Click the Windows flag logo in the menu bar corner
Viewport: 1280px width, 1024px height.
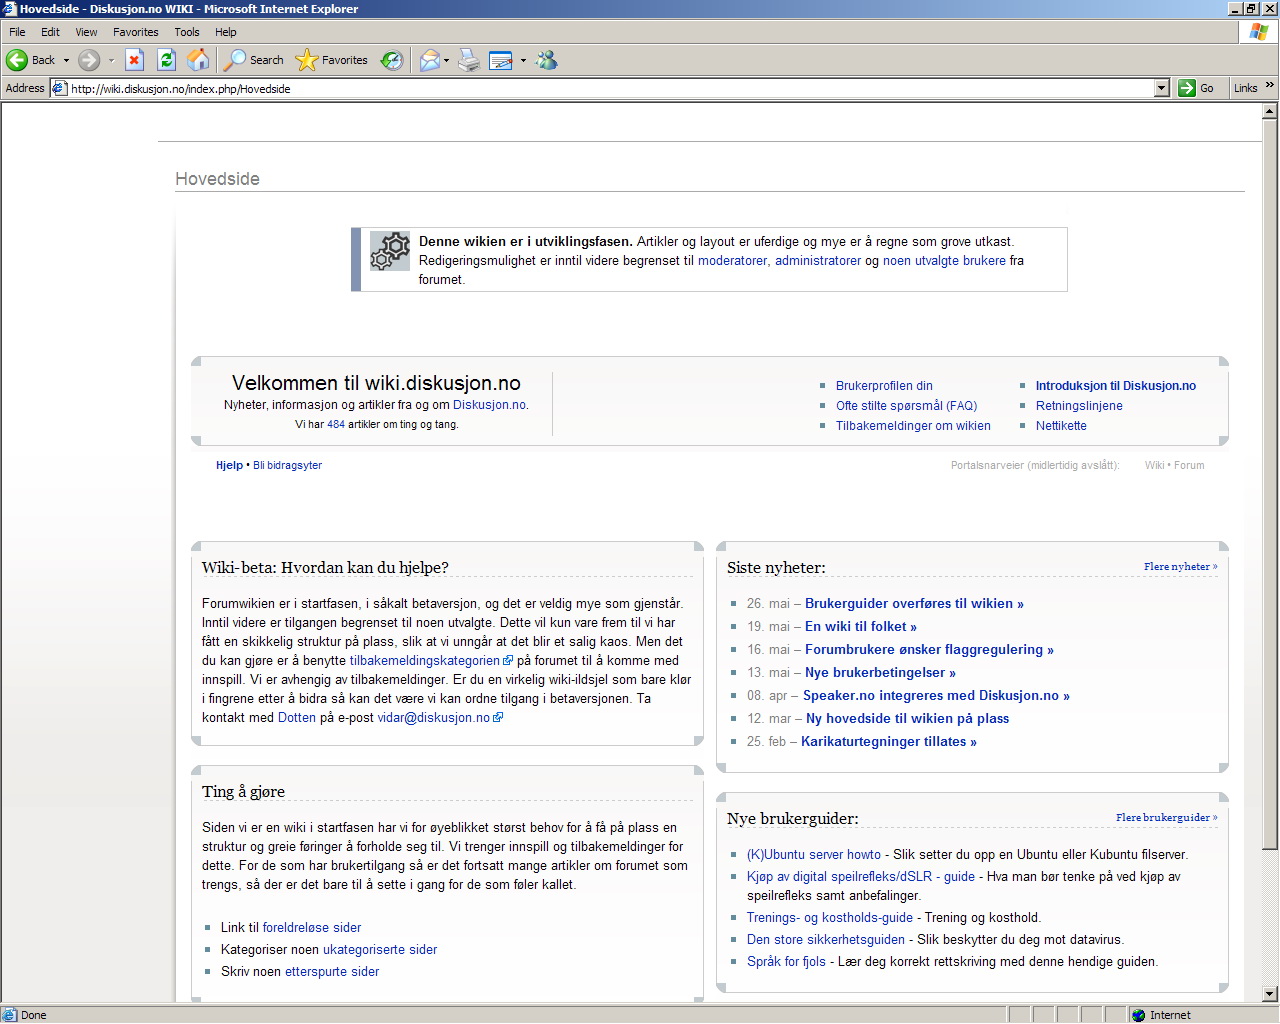[1258, 32]
